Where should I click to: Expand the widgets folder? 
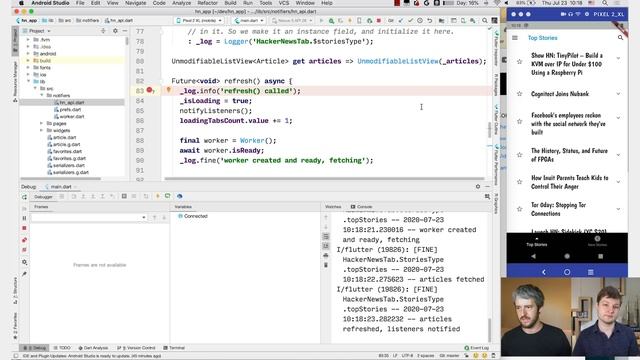(41, 130)
